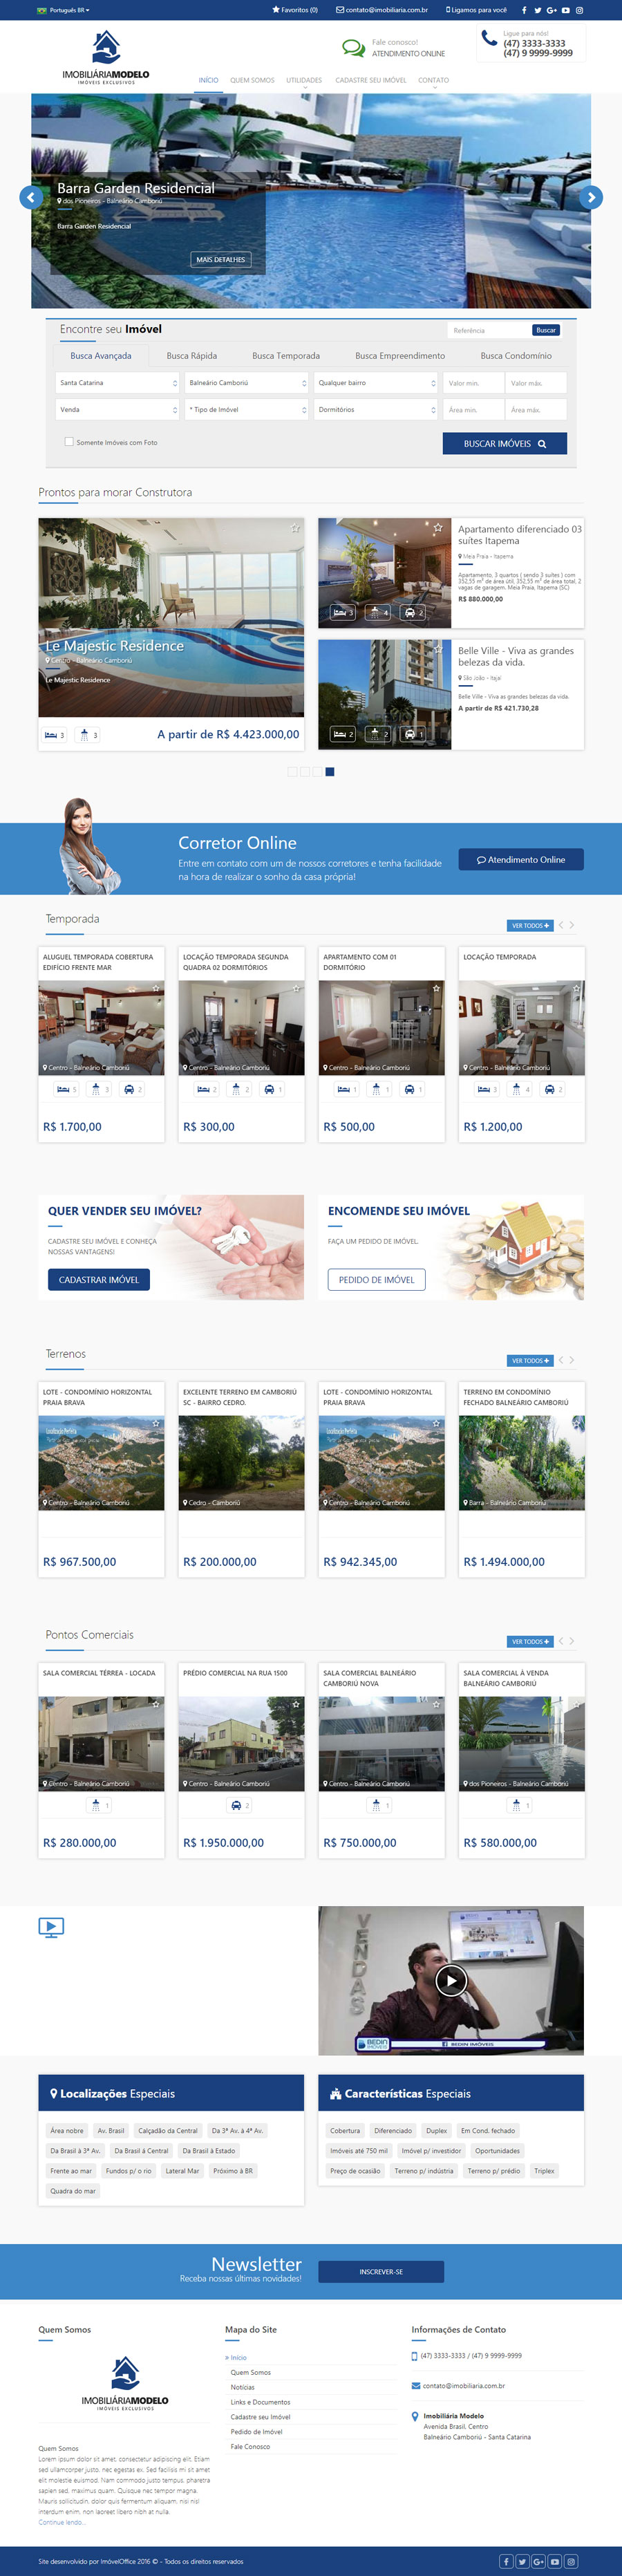
Task: Go to next hero slide arrow
Action: 591,198
